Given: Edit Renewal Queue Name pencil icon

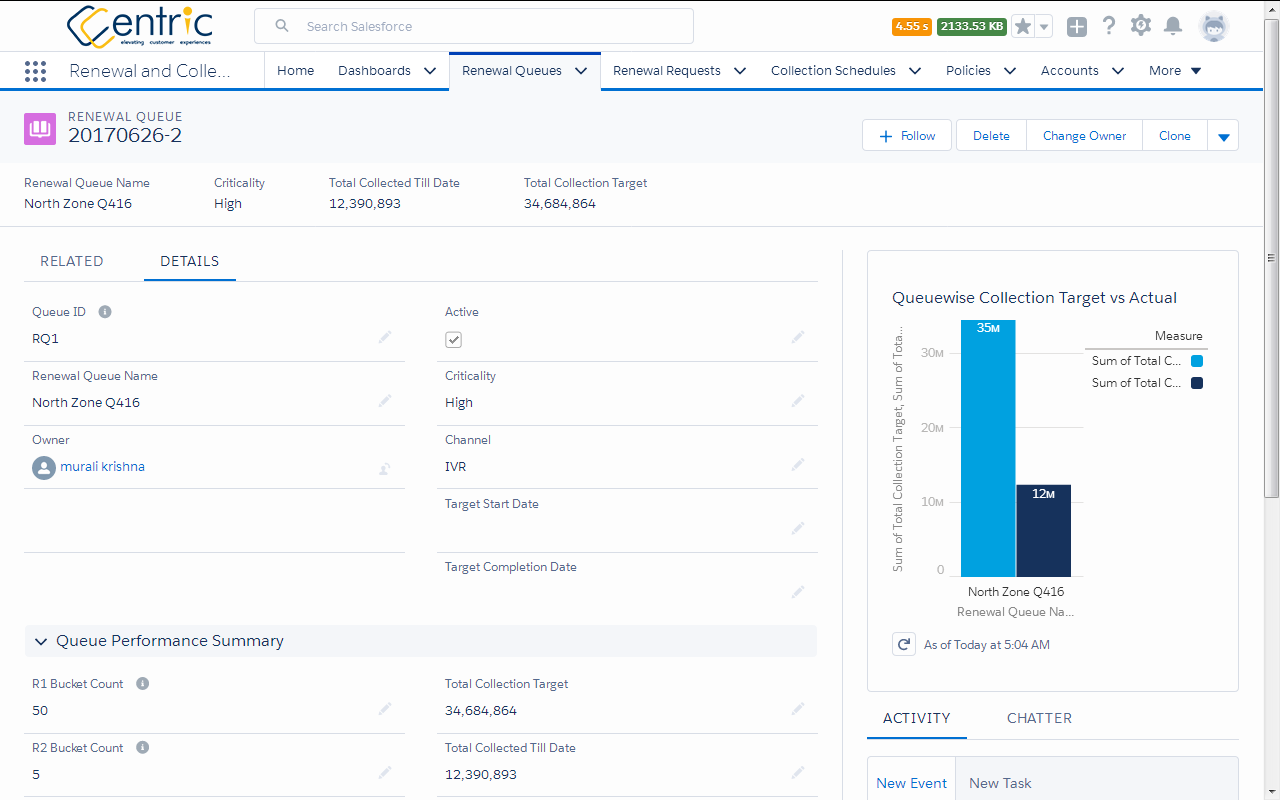Looking at the screenshot, I should [x=385, y=401].
